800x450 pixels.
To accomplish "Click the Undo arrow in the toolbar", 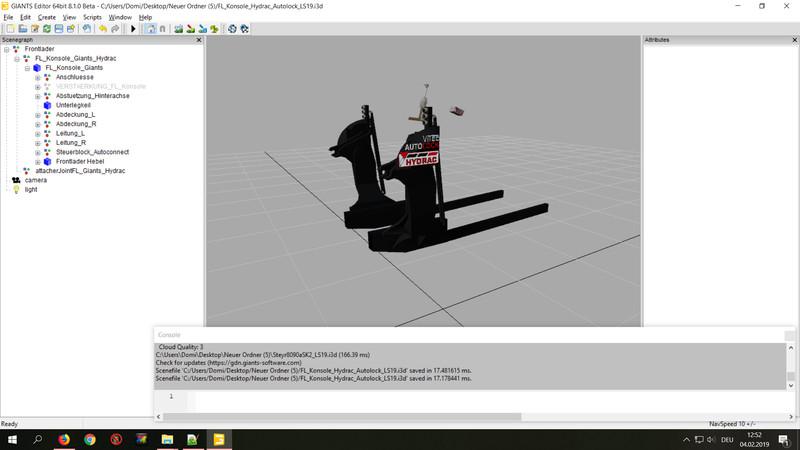I will pyautogui.click(x=101, y=29).
